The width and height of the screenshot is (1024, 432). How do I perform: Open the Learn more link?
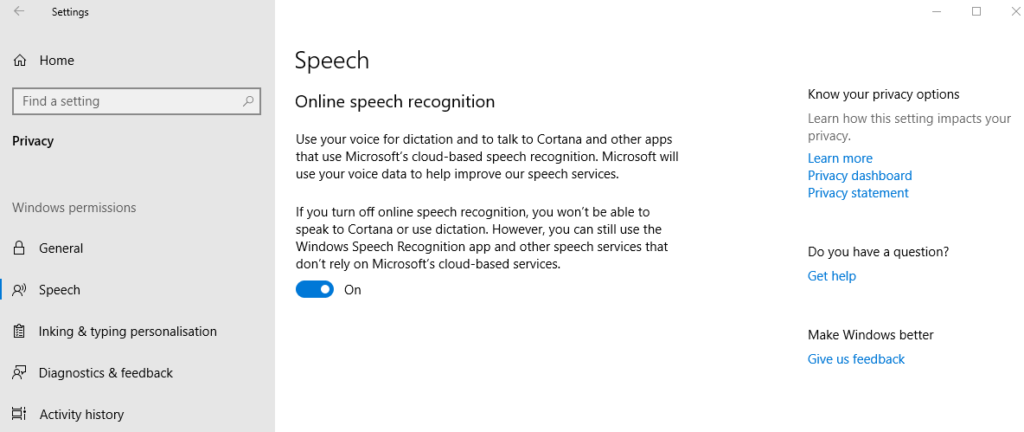click(x=840, y=158)
